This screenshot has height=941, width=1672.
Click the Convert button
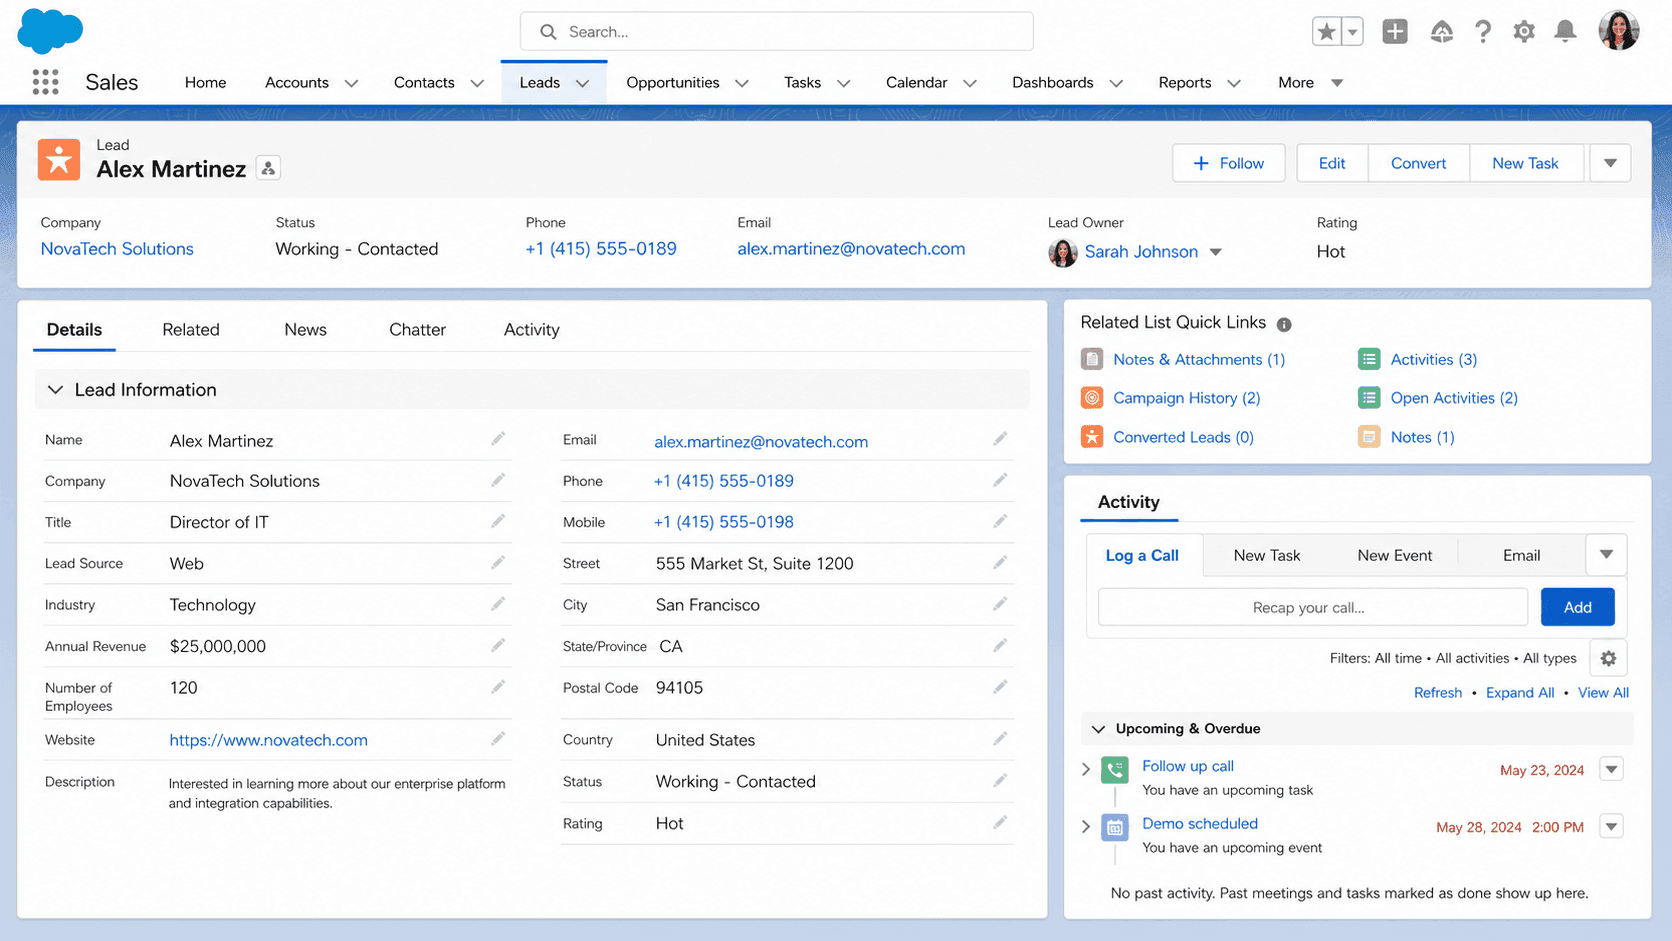click(x=1418, y=163)
